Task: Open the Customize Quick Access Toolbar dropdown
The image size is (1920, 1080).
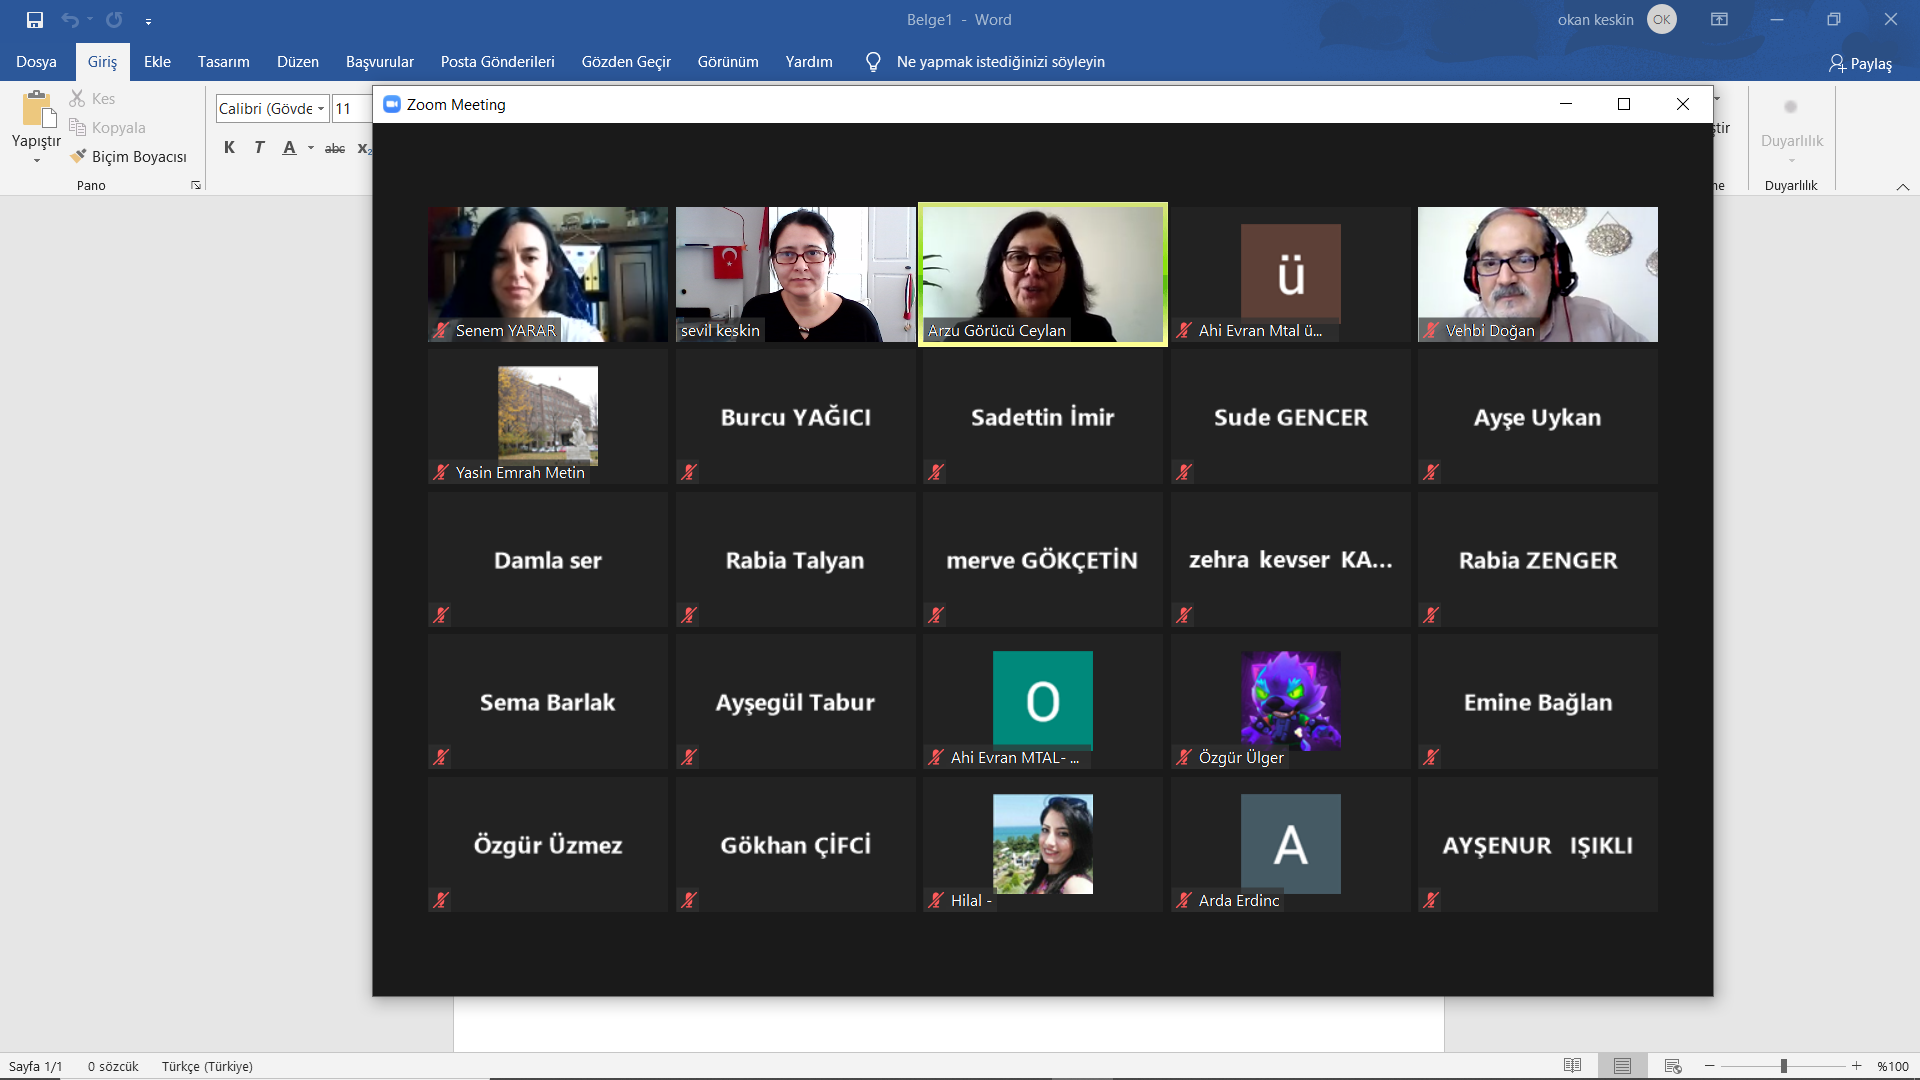Action: (x=148, y=21)
